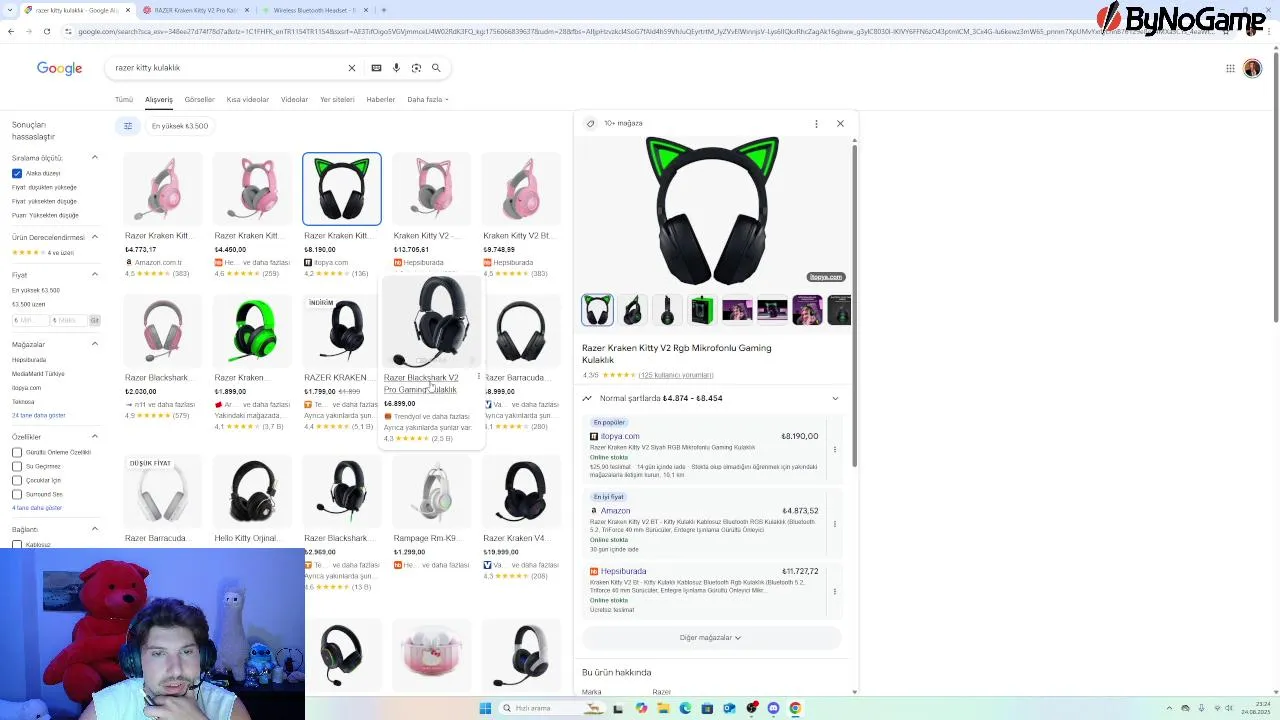The width and height of the screenshot is (1280, 720).
Task: Switch to the Tümü tab
Action: point(124,100)
